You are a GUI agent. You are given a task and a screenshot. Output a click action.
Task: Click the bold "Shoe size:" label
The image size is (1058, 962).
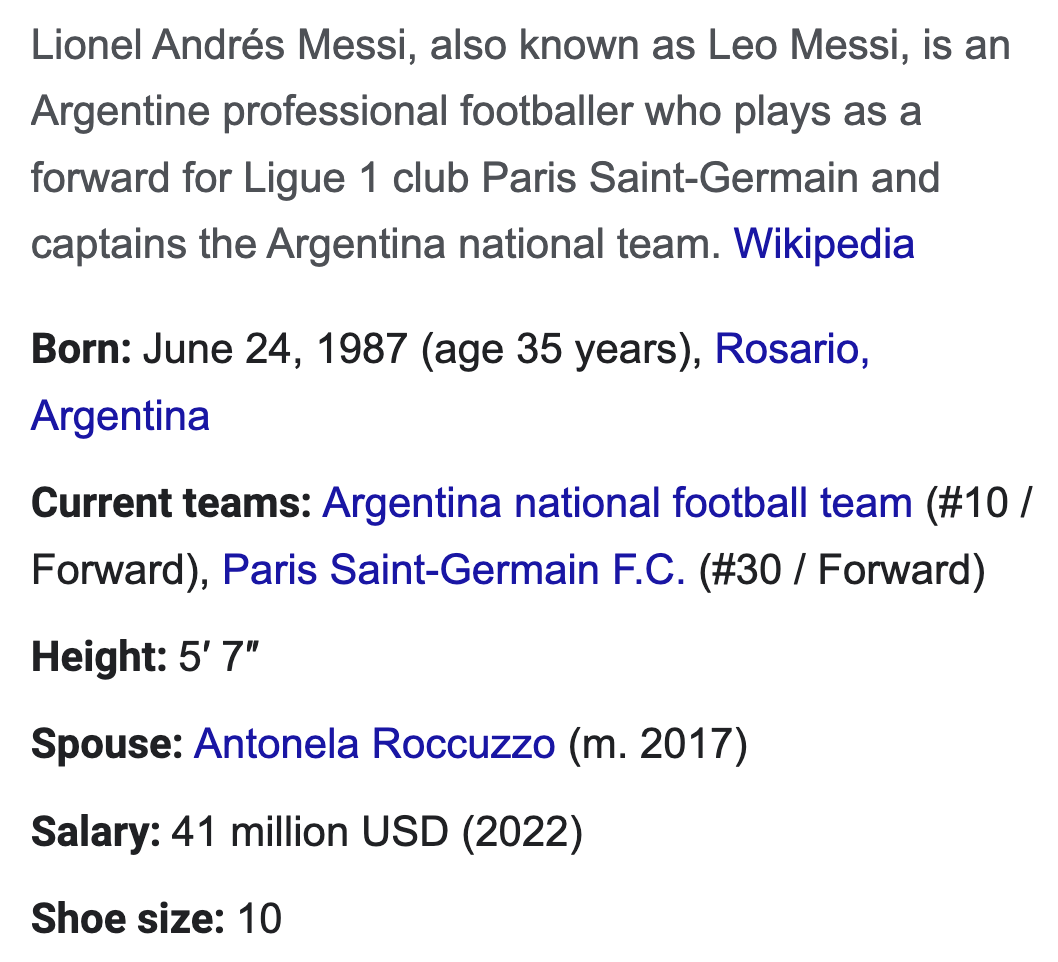coord(128,919)
